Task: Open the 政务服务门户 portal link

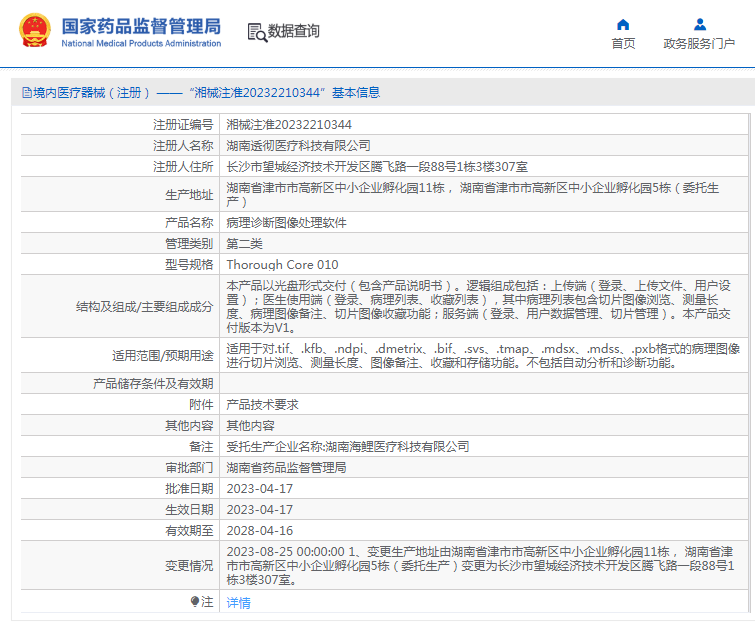Action: (699, 43)
